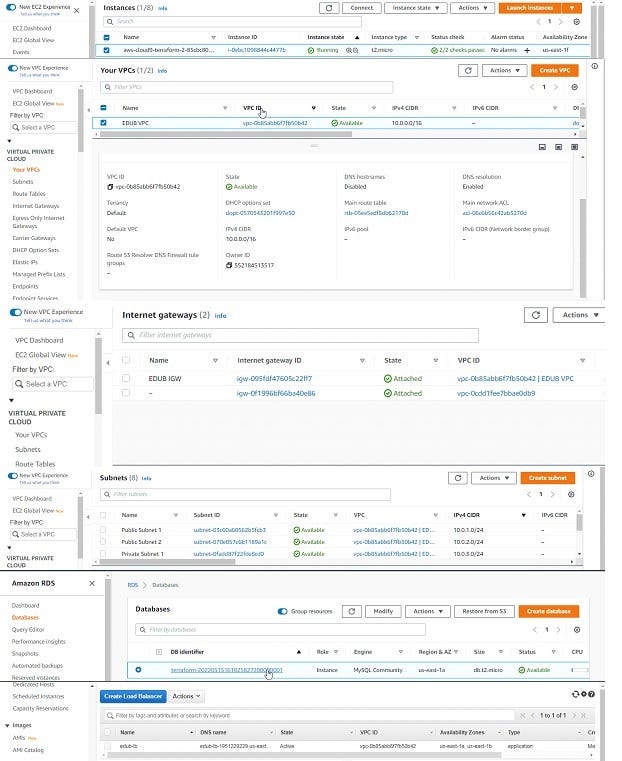Refresh the RDS Databases list

pyautogui.click(x=352, y=612)
